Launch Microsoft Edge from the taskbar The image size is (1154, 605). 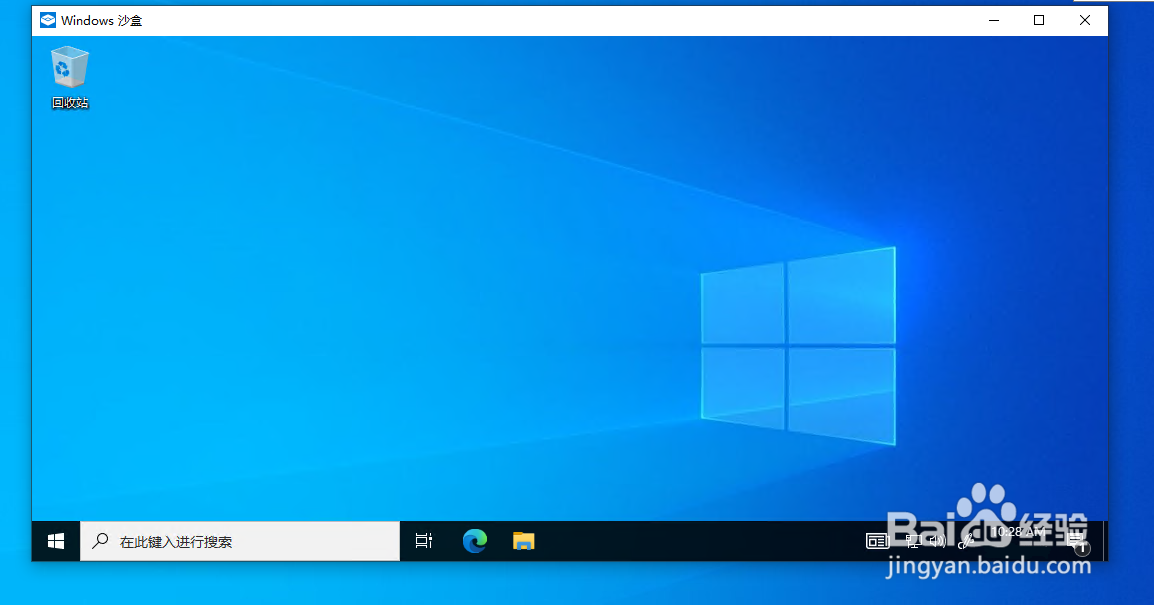(475, 542)
